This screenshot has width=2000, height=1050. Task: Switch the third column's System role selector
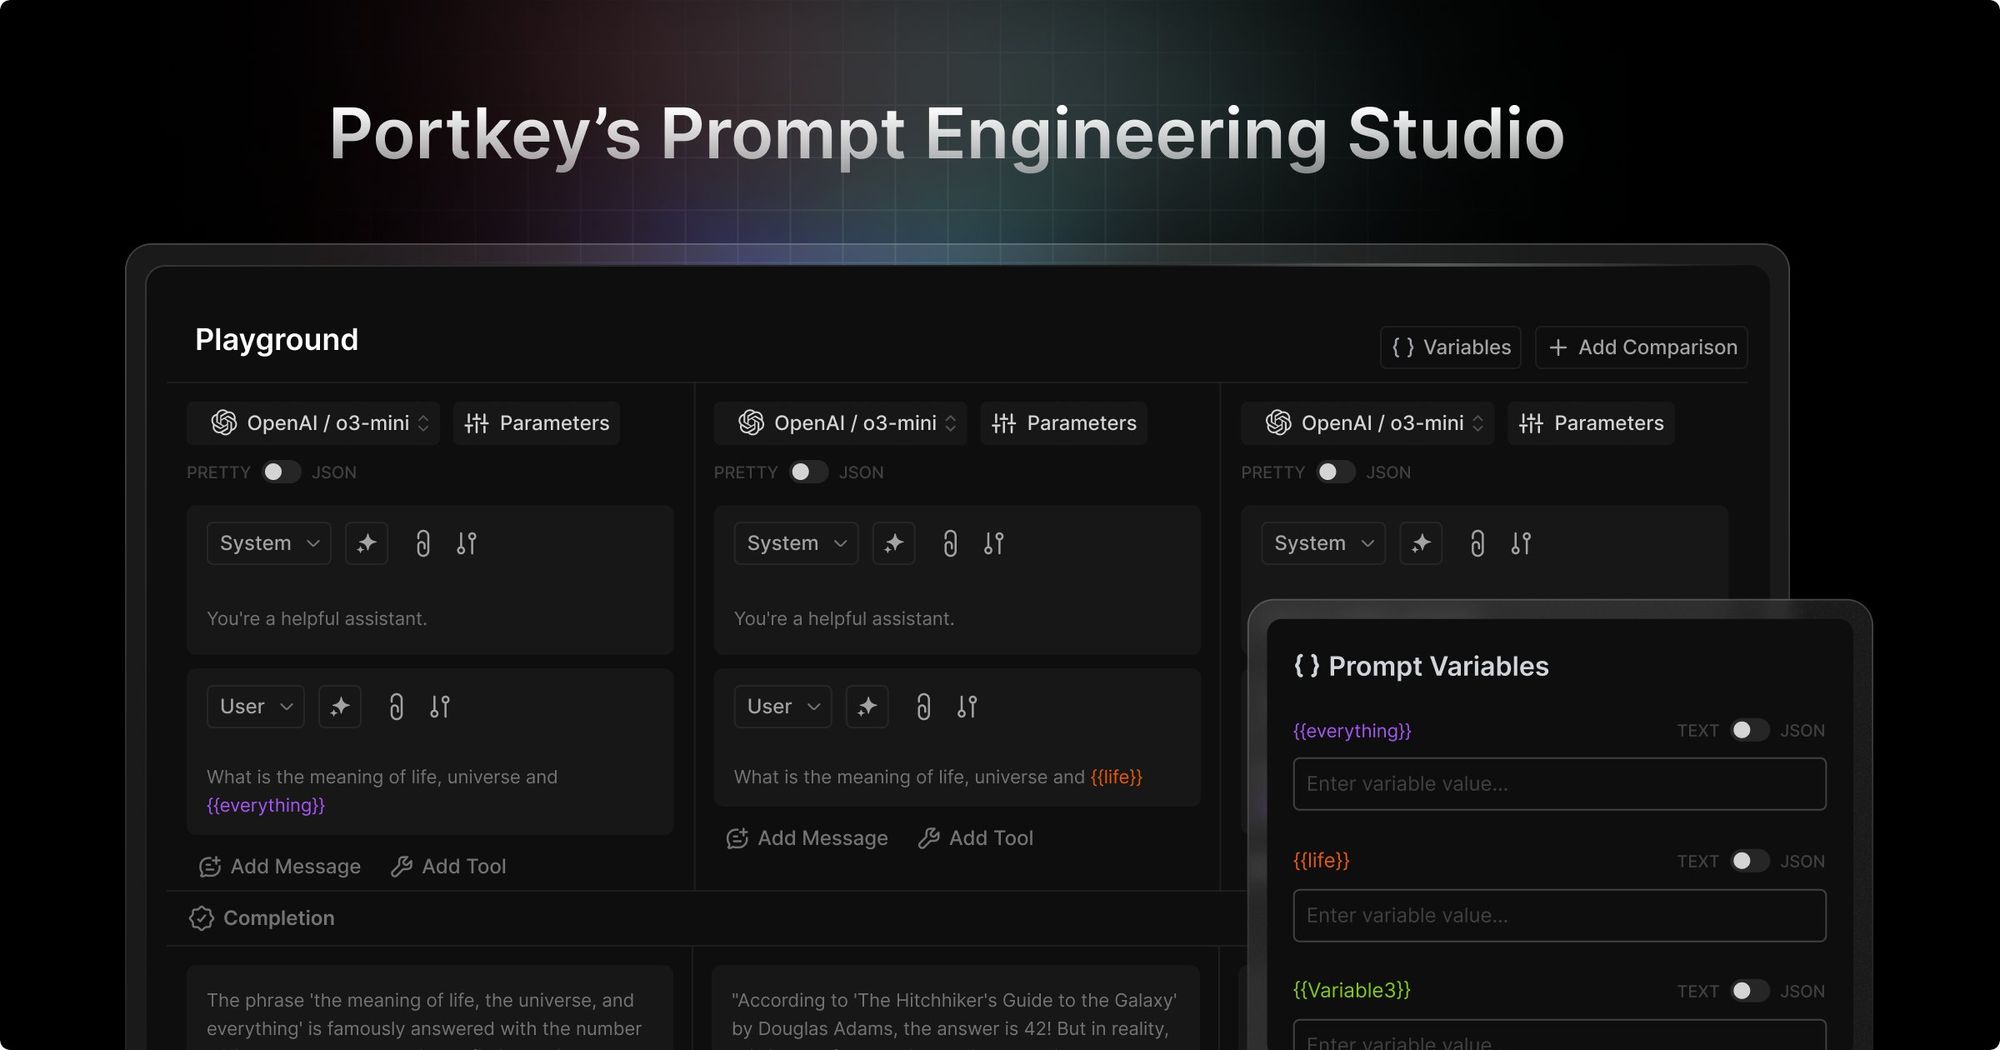pos(1322,543)
